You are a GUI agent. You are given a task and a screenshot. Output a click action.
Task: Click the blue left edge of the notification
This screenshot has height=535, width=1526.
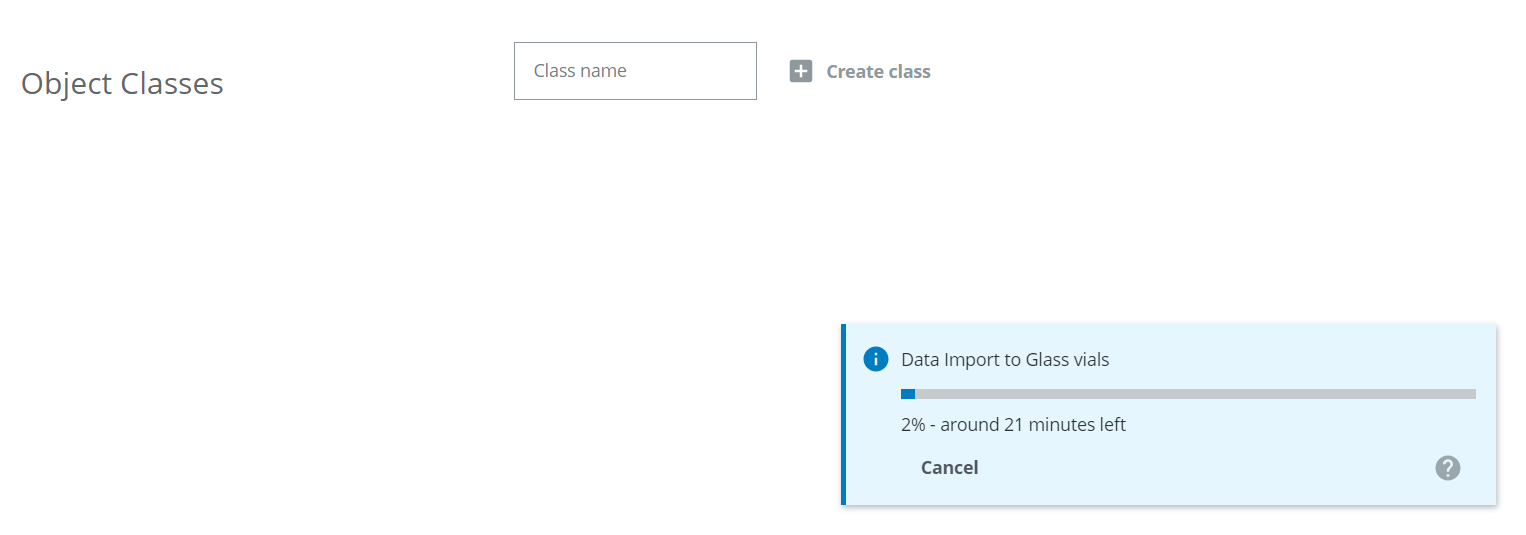click(x=844, y=414)
